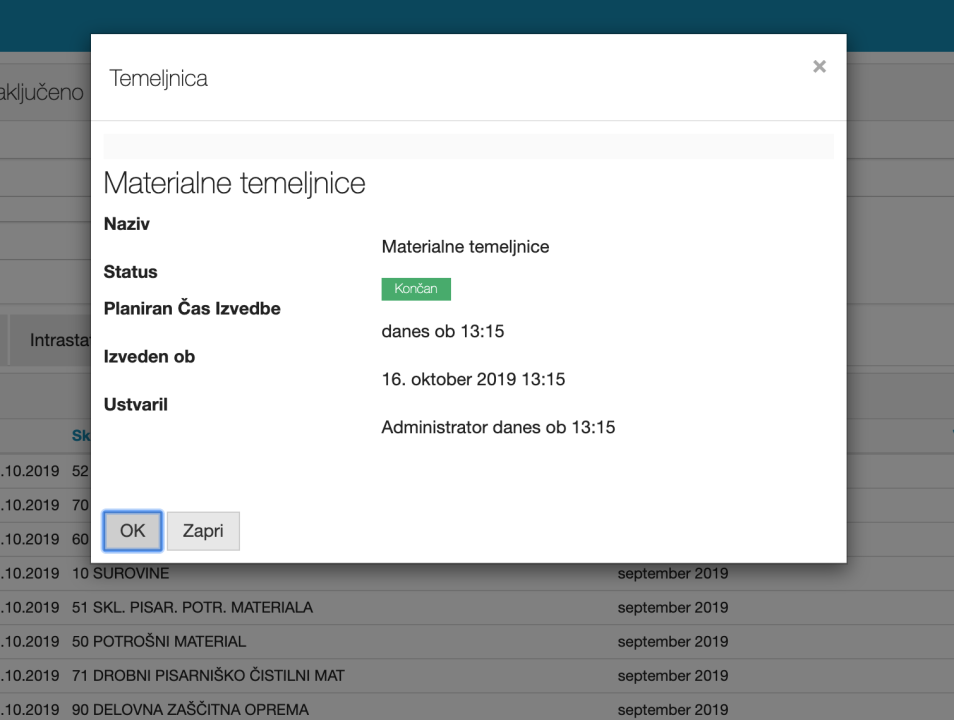
Task: Click the Planiran Čas Izvedbe label
Action: click(x=192, y=309)
